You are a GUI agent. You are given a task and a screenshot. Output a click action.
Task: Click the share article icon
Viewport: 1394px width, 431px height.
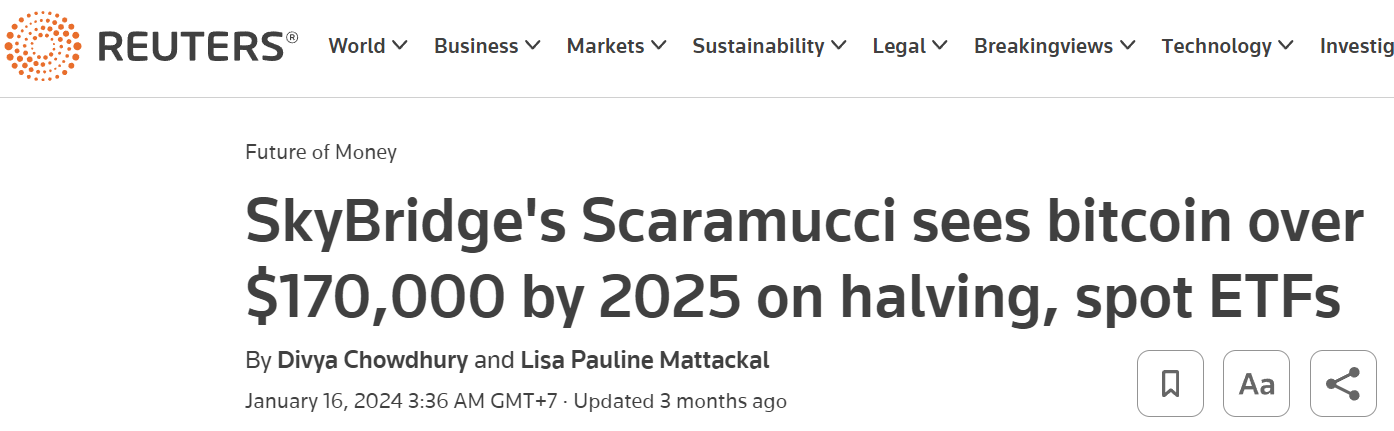tap(1342, 383)
